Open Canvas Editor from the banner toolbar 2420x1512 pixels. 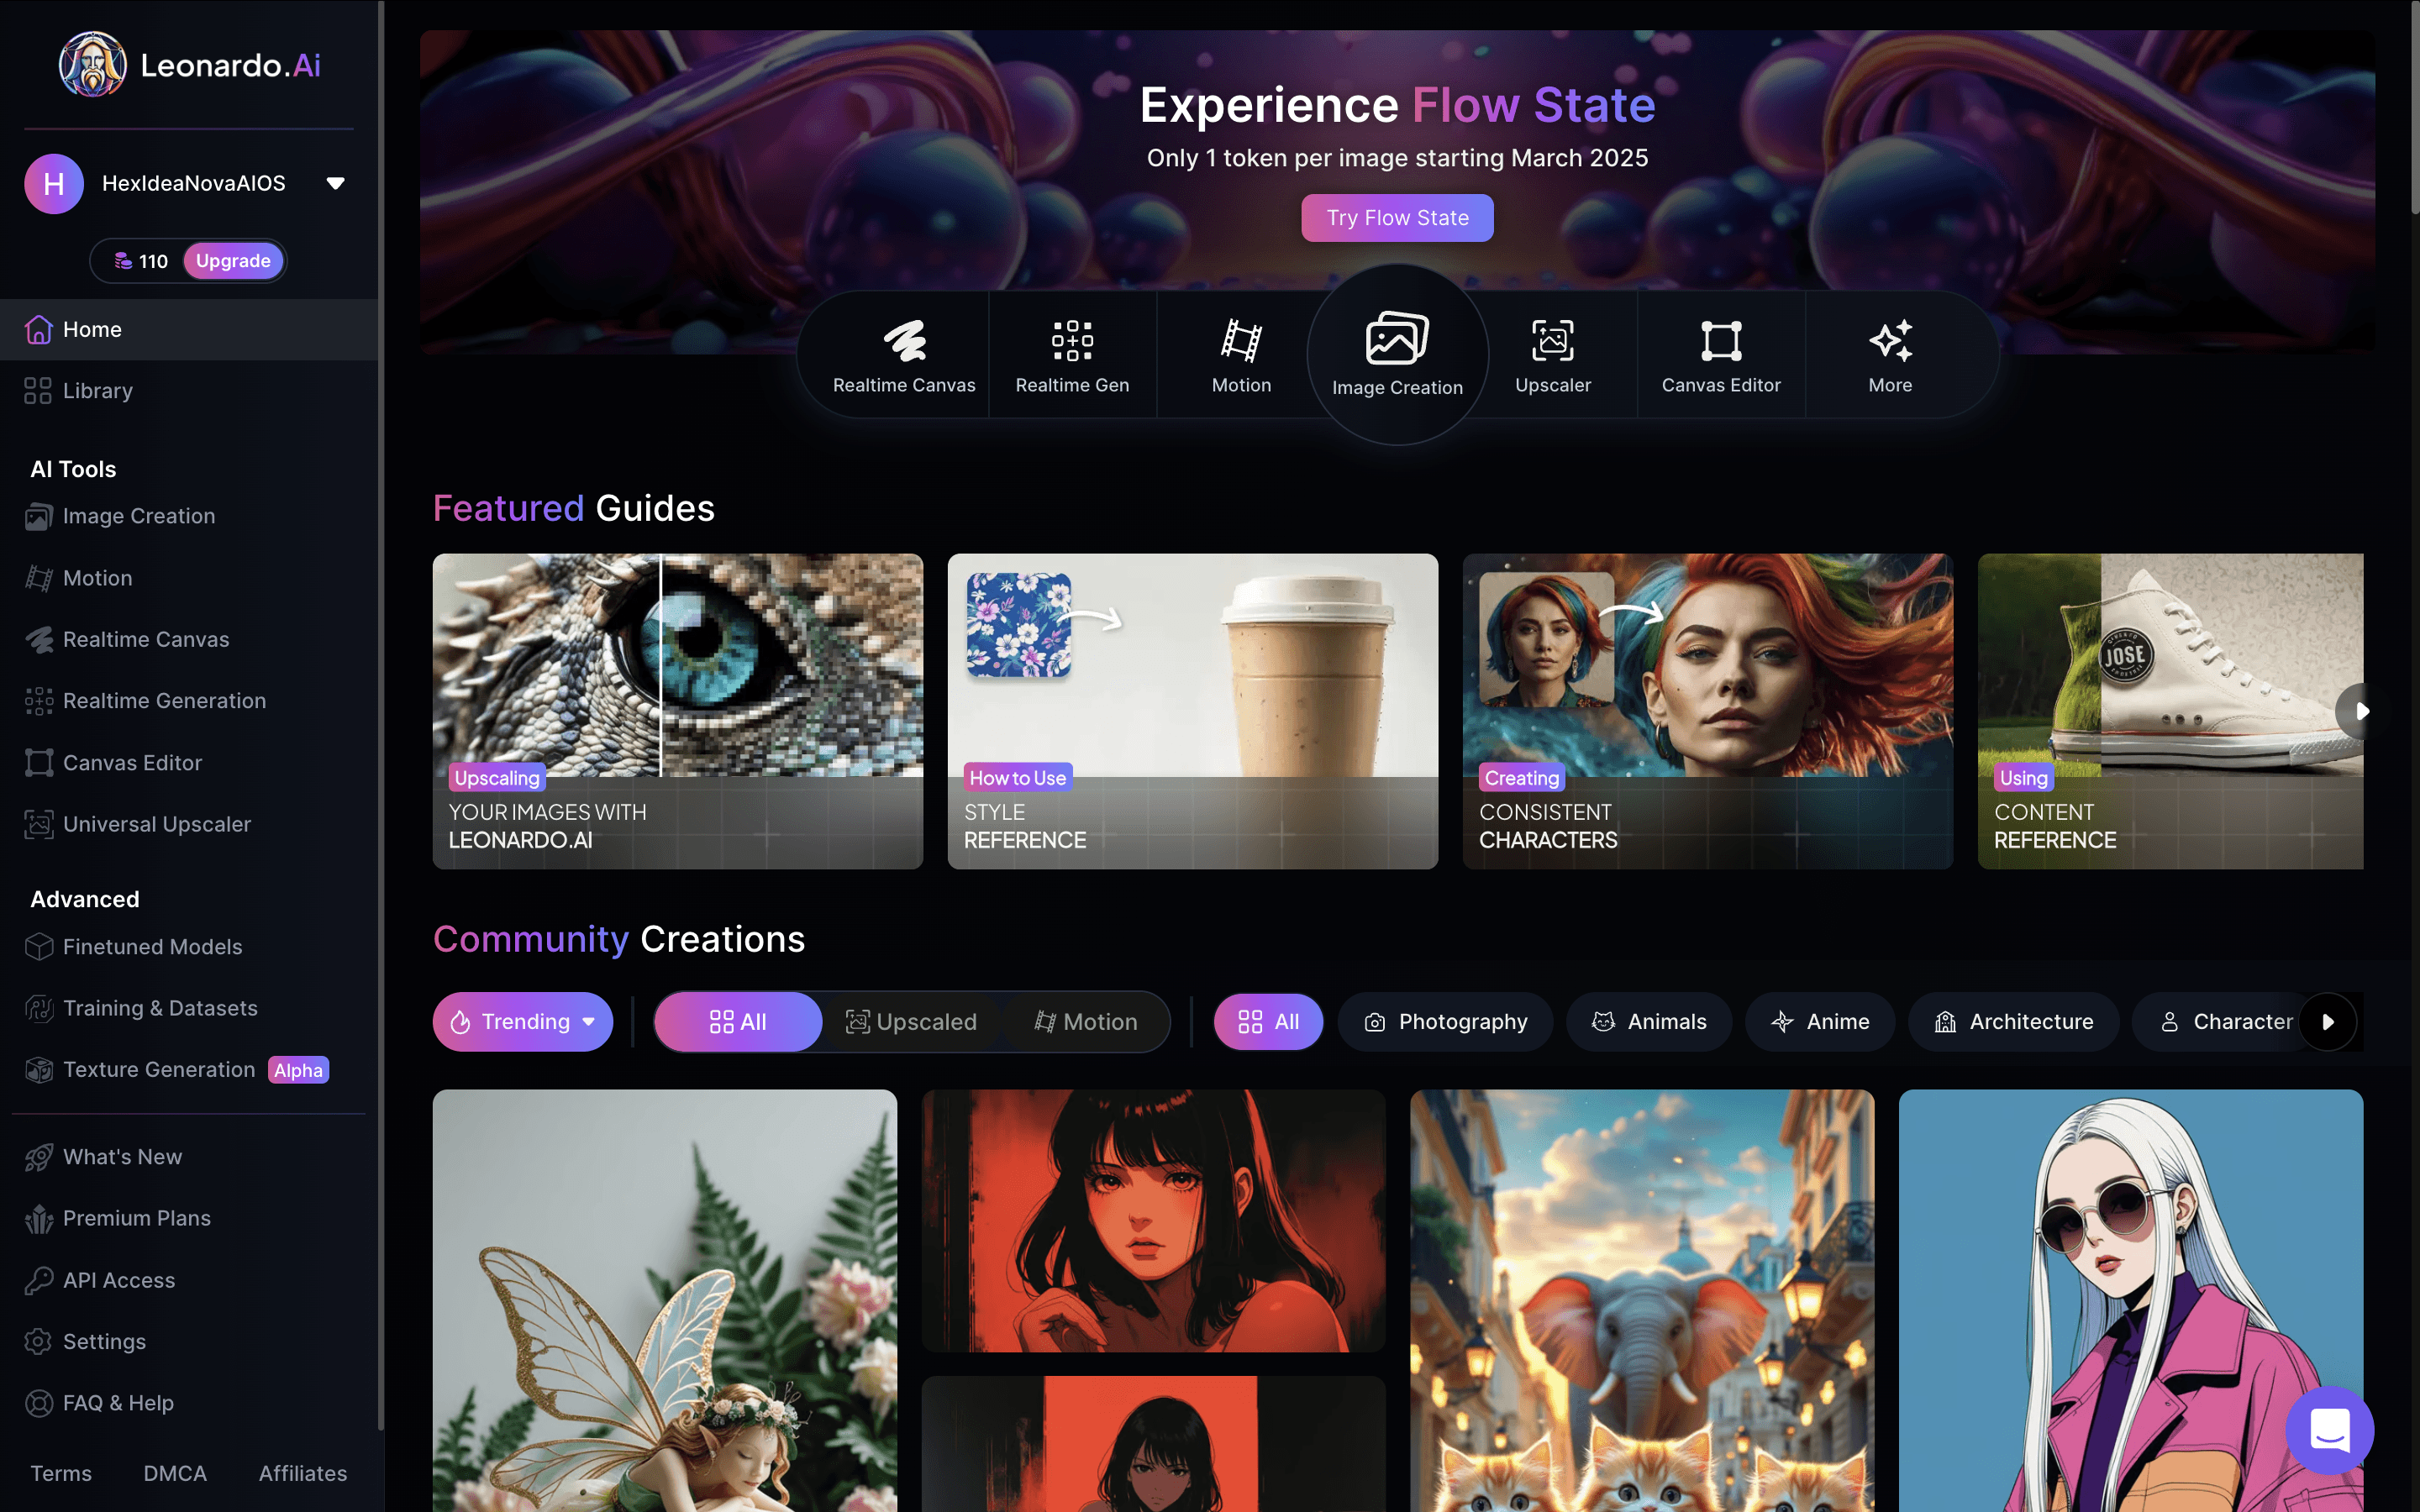pyautogui.click(x=1721, y=356)
